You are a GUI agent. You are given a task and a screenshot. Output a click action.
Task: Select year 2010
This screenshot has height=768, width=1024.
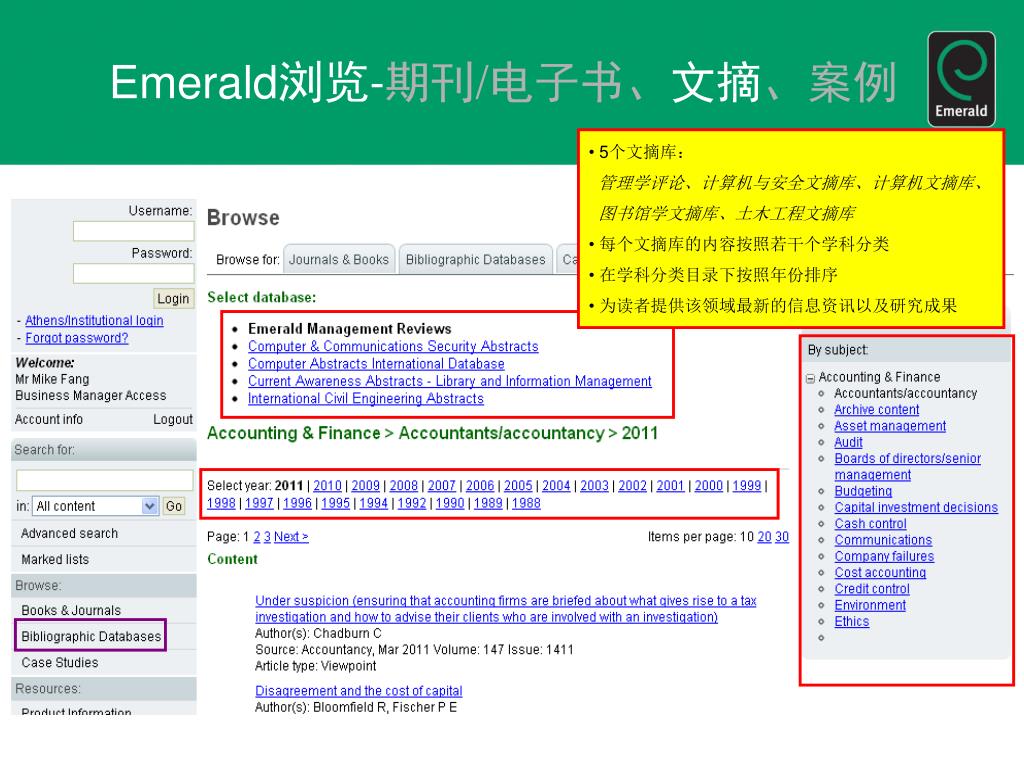(327, 486)
